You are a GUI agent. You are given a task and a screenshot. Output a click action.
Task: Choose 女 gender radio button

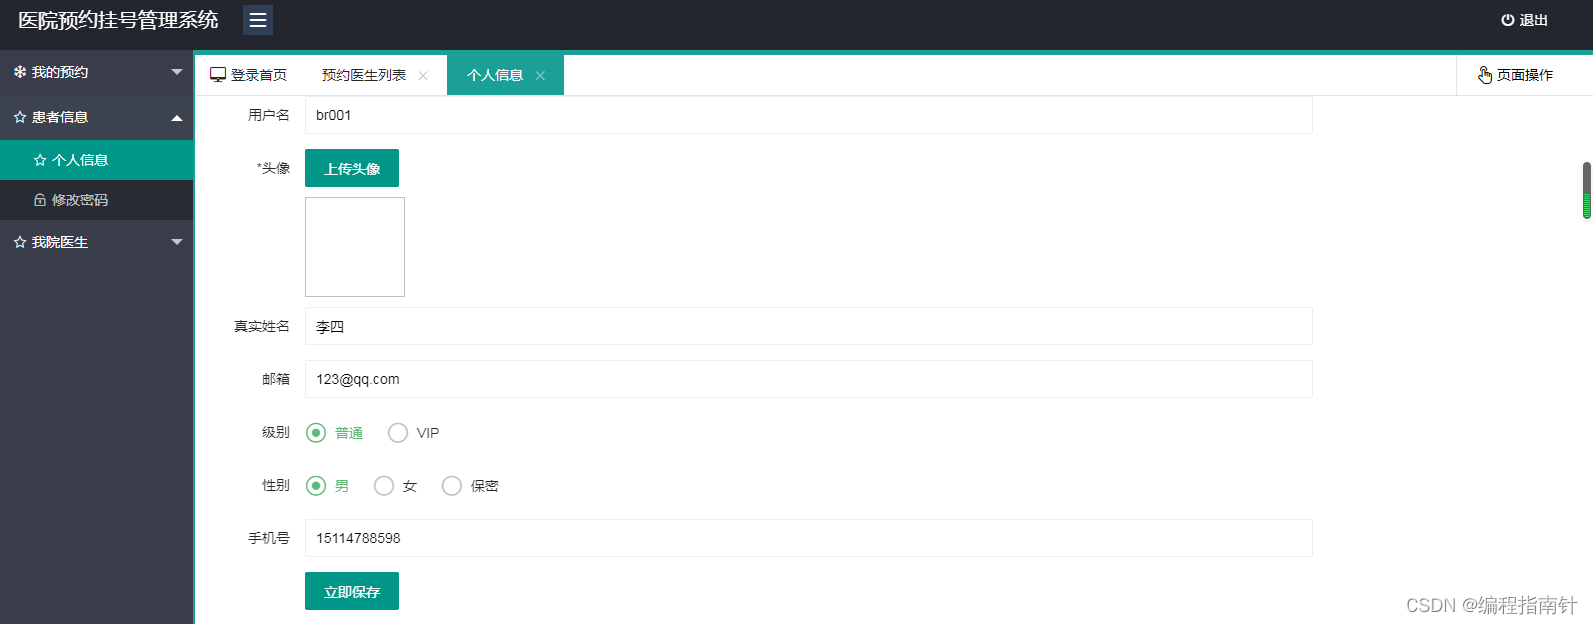coord(384,486)
